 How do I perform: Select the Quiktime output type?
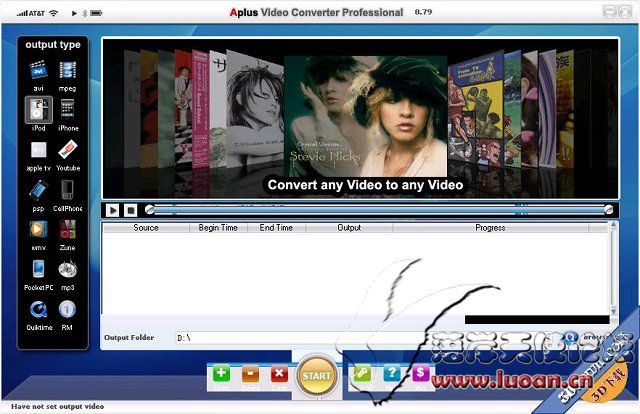(38, 309)
